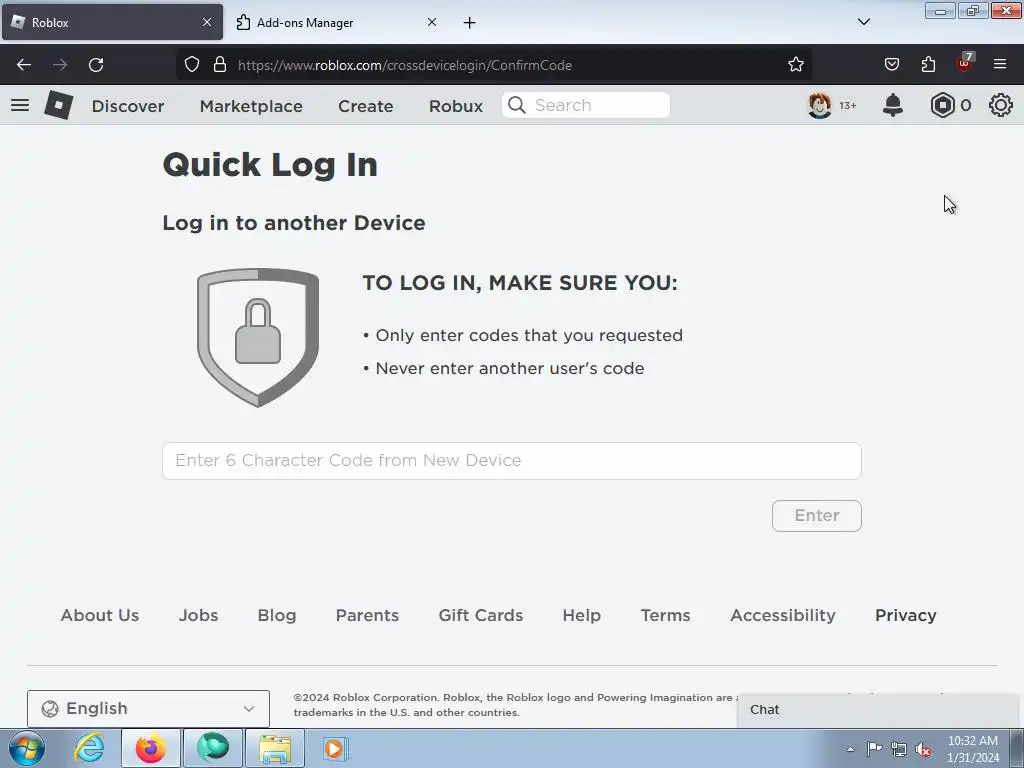The image size is (1024, 768).
Task: Switch to the Add-ons Manager tab
Action: 336,22
